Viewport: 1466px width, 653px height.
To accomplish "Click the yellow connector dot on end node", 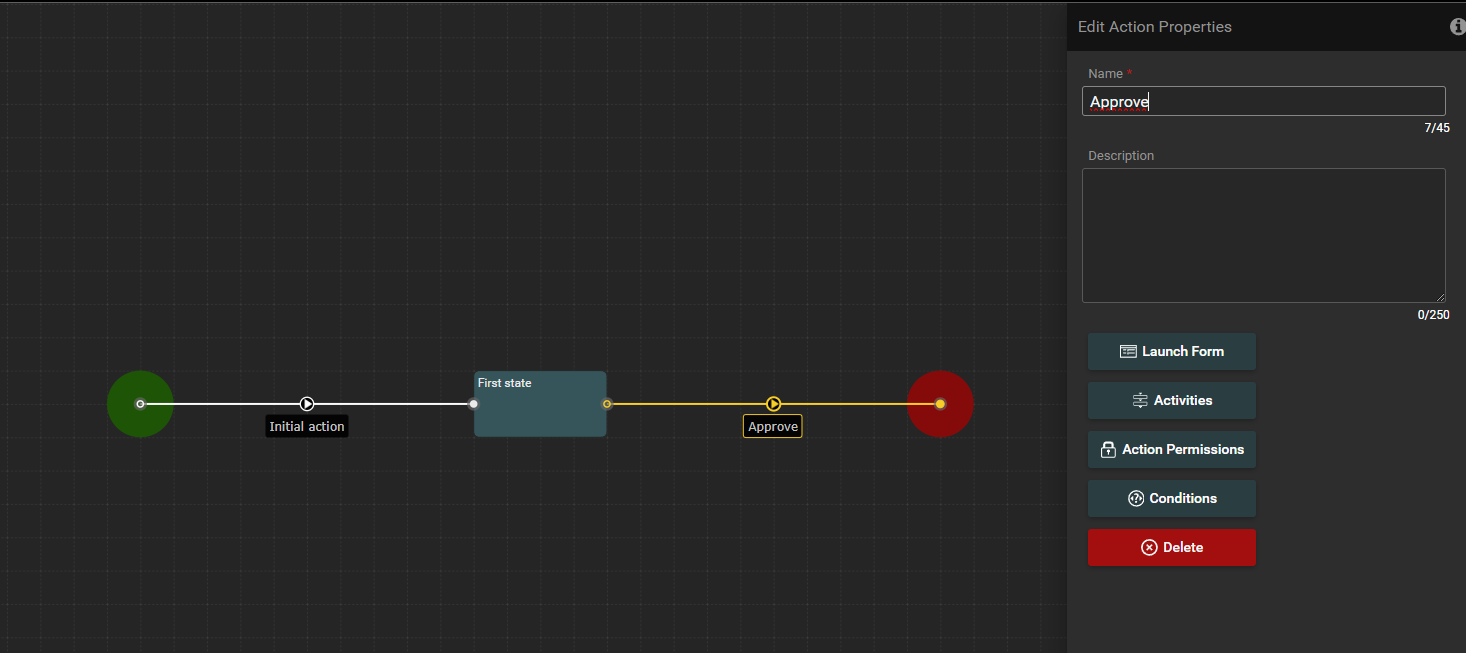I will (940, 404).
